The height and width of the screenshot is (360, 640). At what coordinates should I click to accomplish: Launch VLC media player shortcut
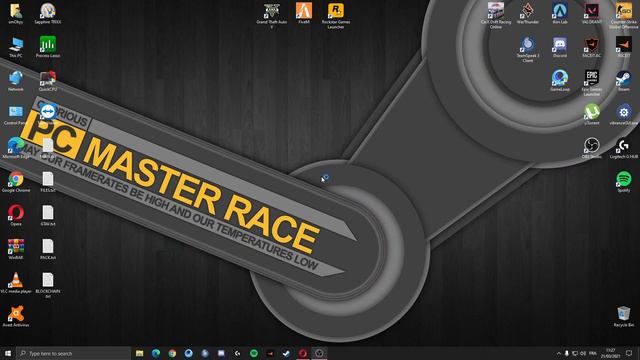pos(16,282)
